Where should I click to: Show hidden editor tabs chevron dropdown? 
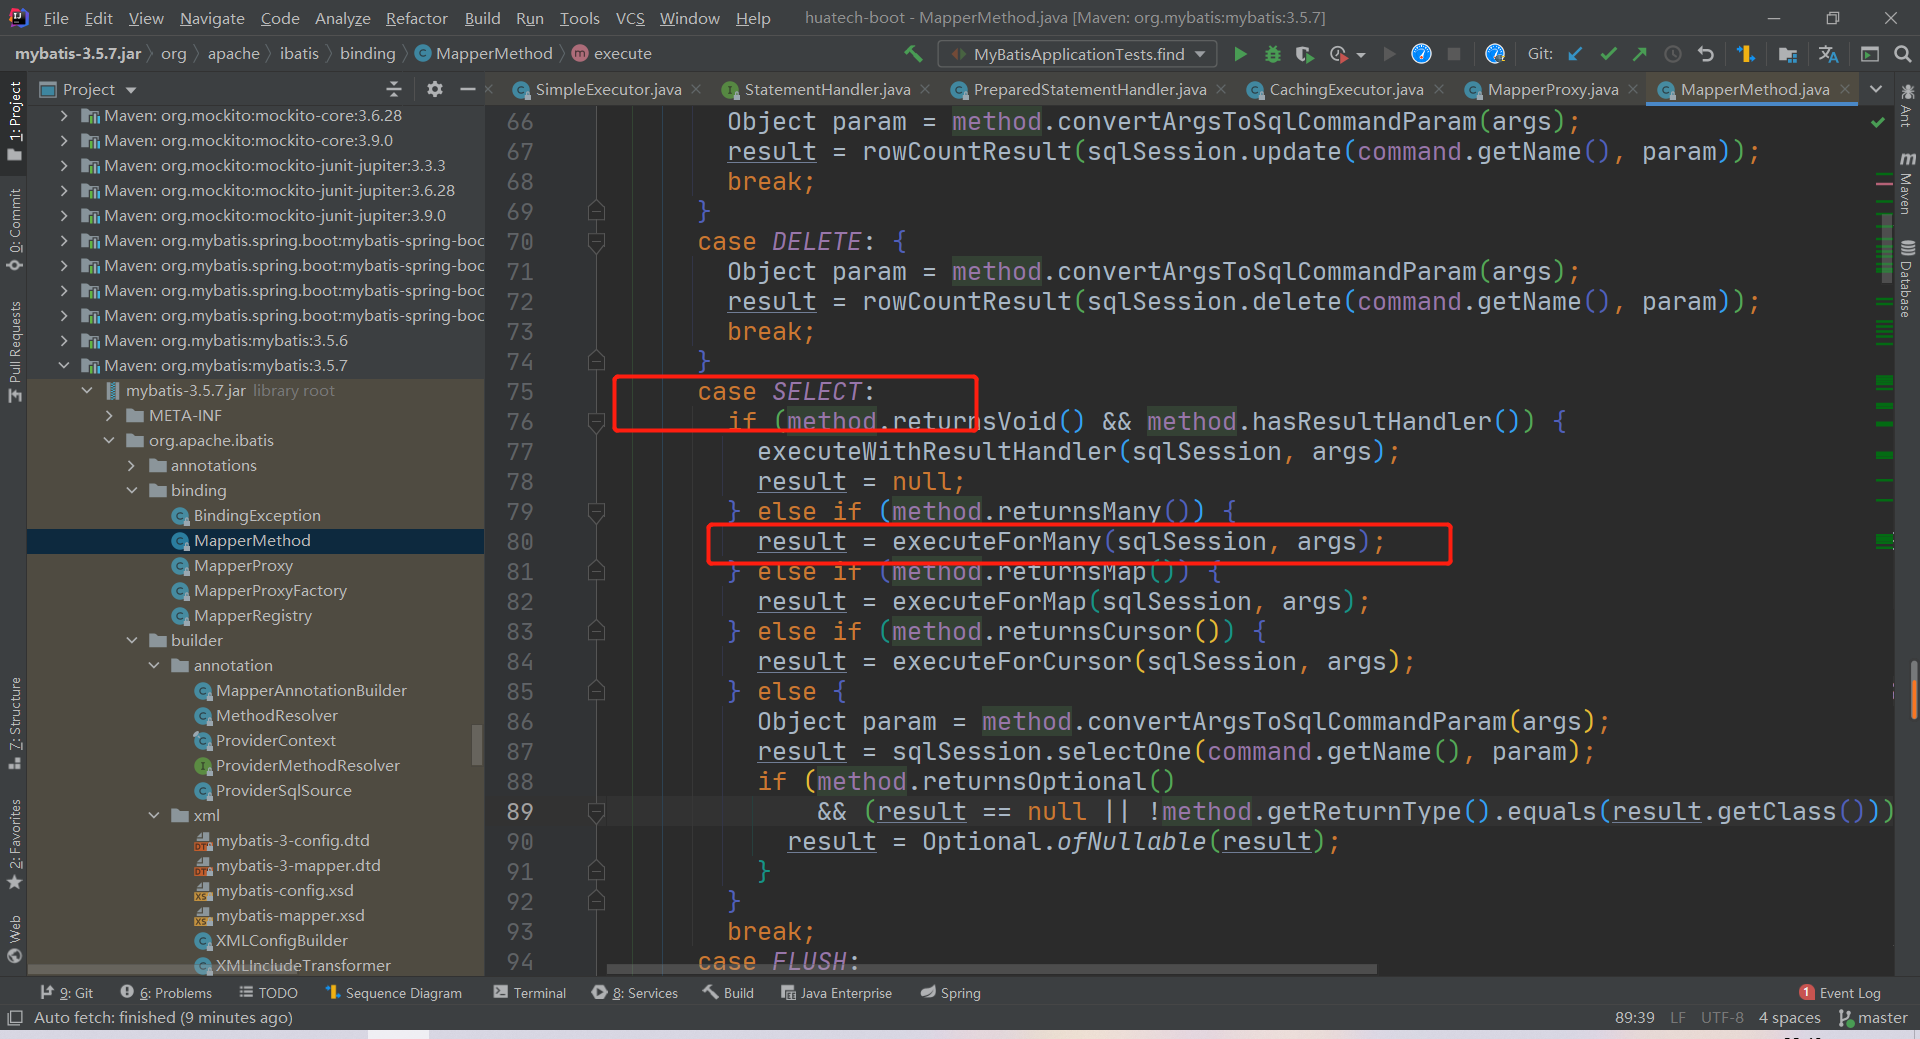pyautogui.click(x=1877, y=89)
